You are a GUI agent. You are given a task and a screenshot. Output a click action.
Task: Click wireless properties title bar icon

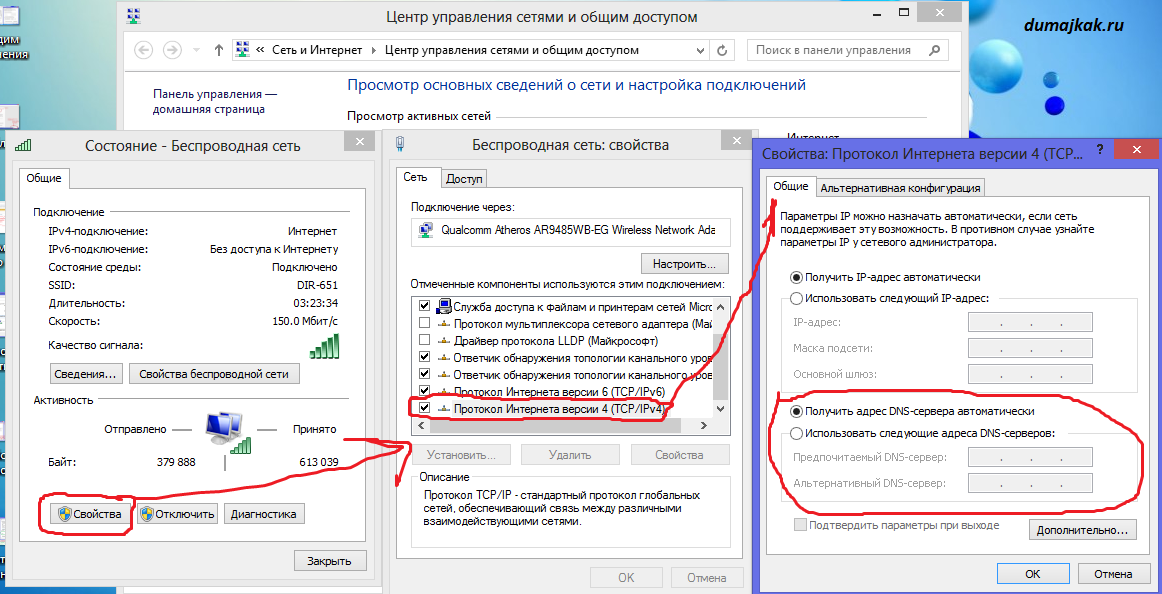pos(402,144)
